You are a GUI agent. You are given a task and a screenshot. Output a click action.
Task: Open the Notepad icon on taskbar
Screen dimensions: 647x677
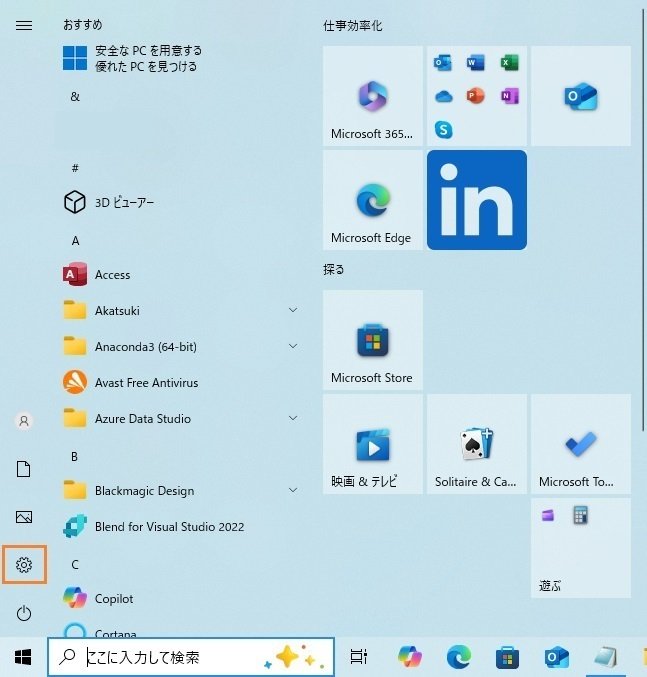606,657
